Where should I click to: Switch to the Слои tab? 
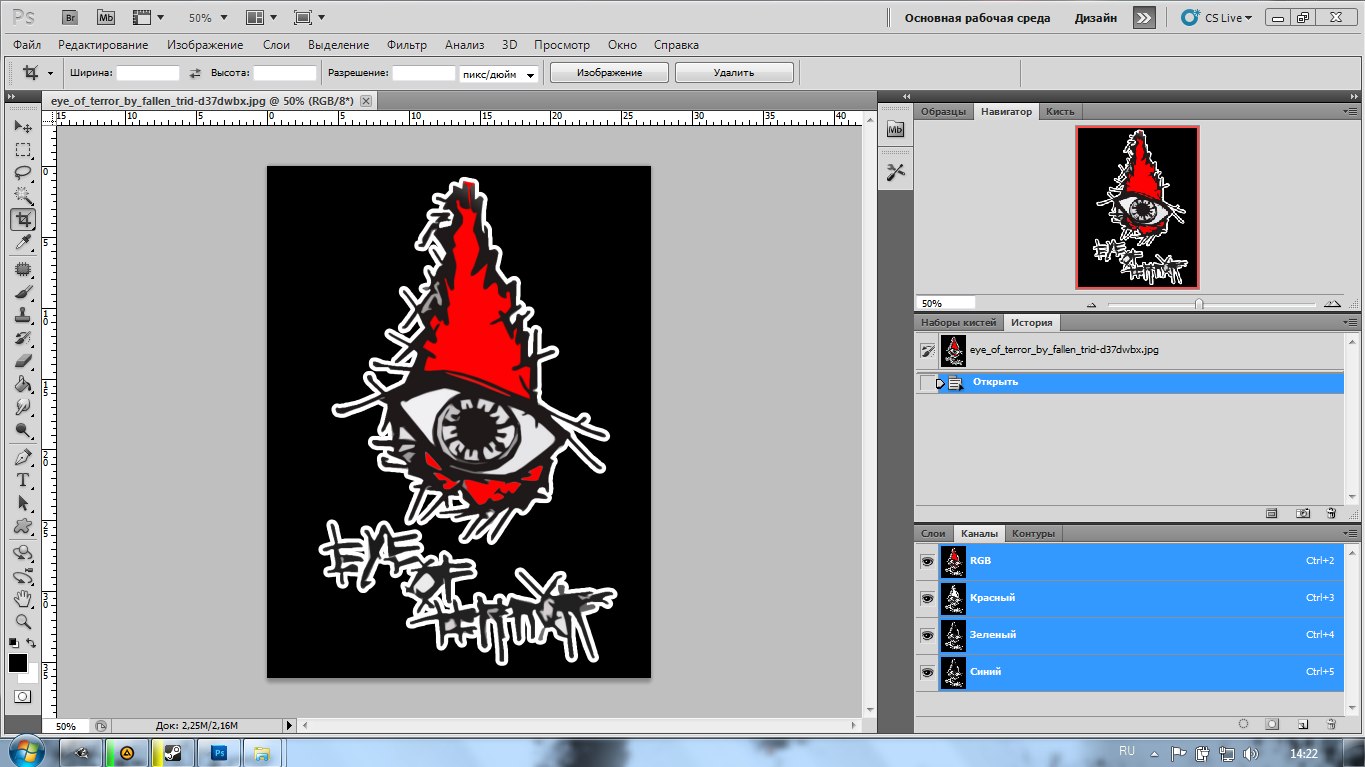[x=933, y=534]
